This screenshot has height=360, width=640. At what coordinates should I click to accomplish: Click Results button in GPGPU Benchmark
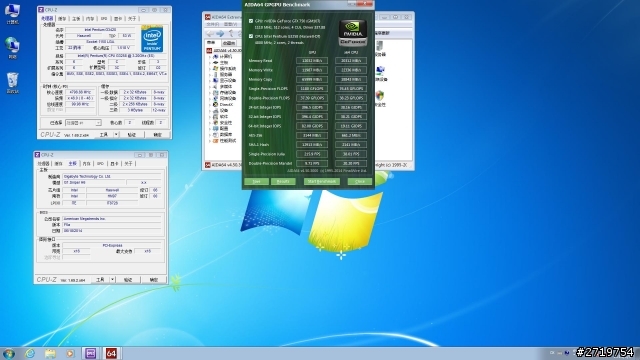pos(283,181)
